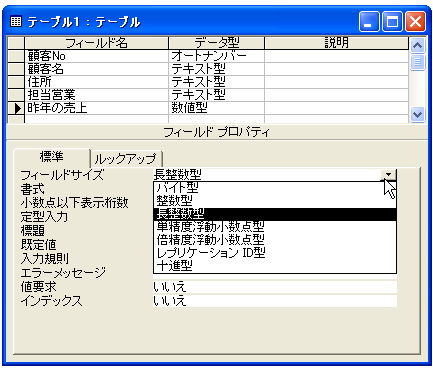
Task: Maximize the テーブル1 window
Action: (x=392, y=22)
